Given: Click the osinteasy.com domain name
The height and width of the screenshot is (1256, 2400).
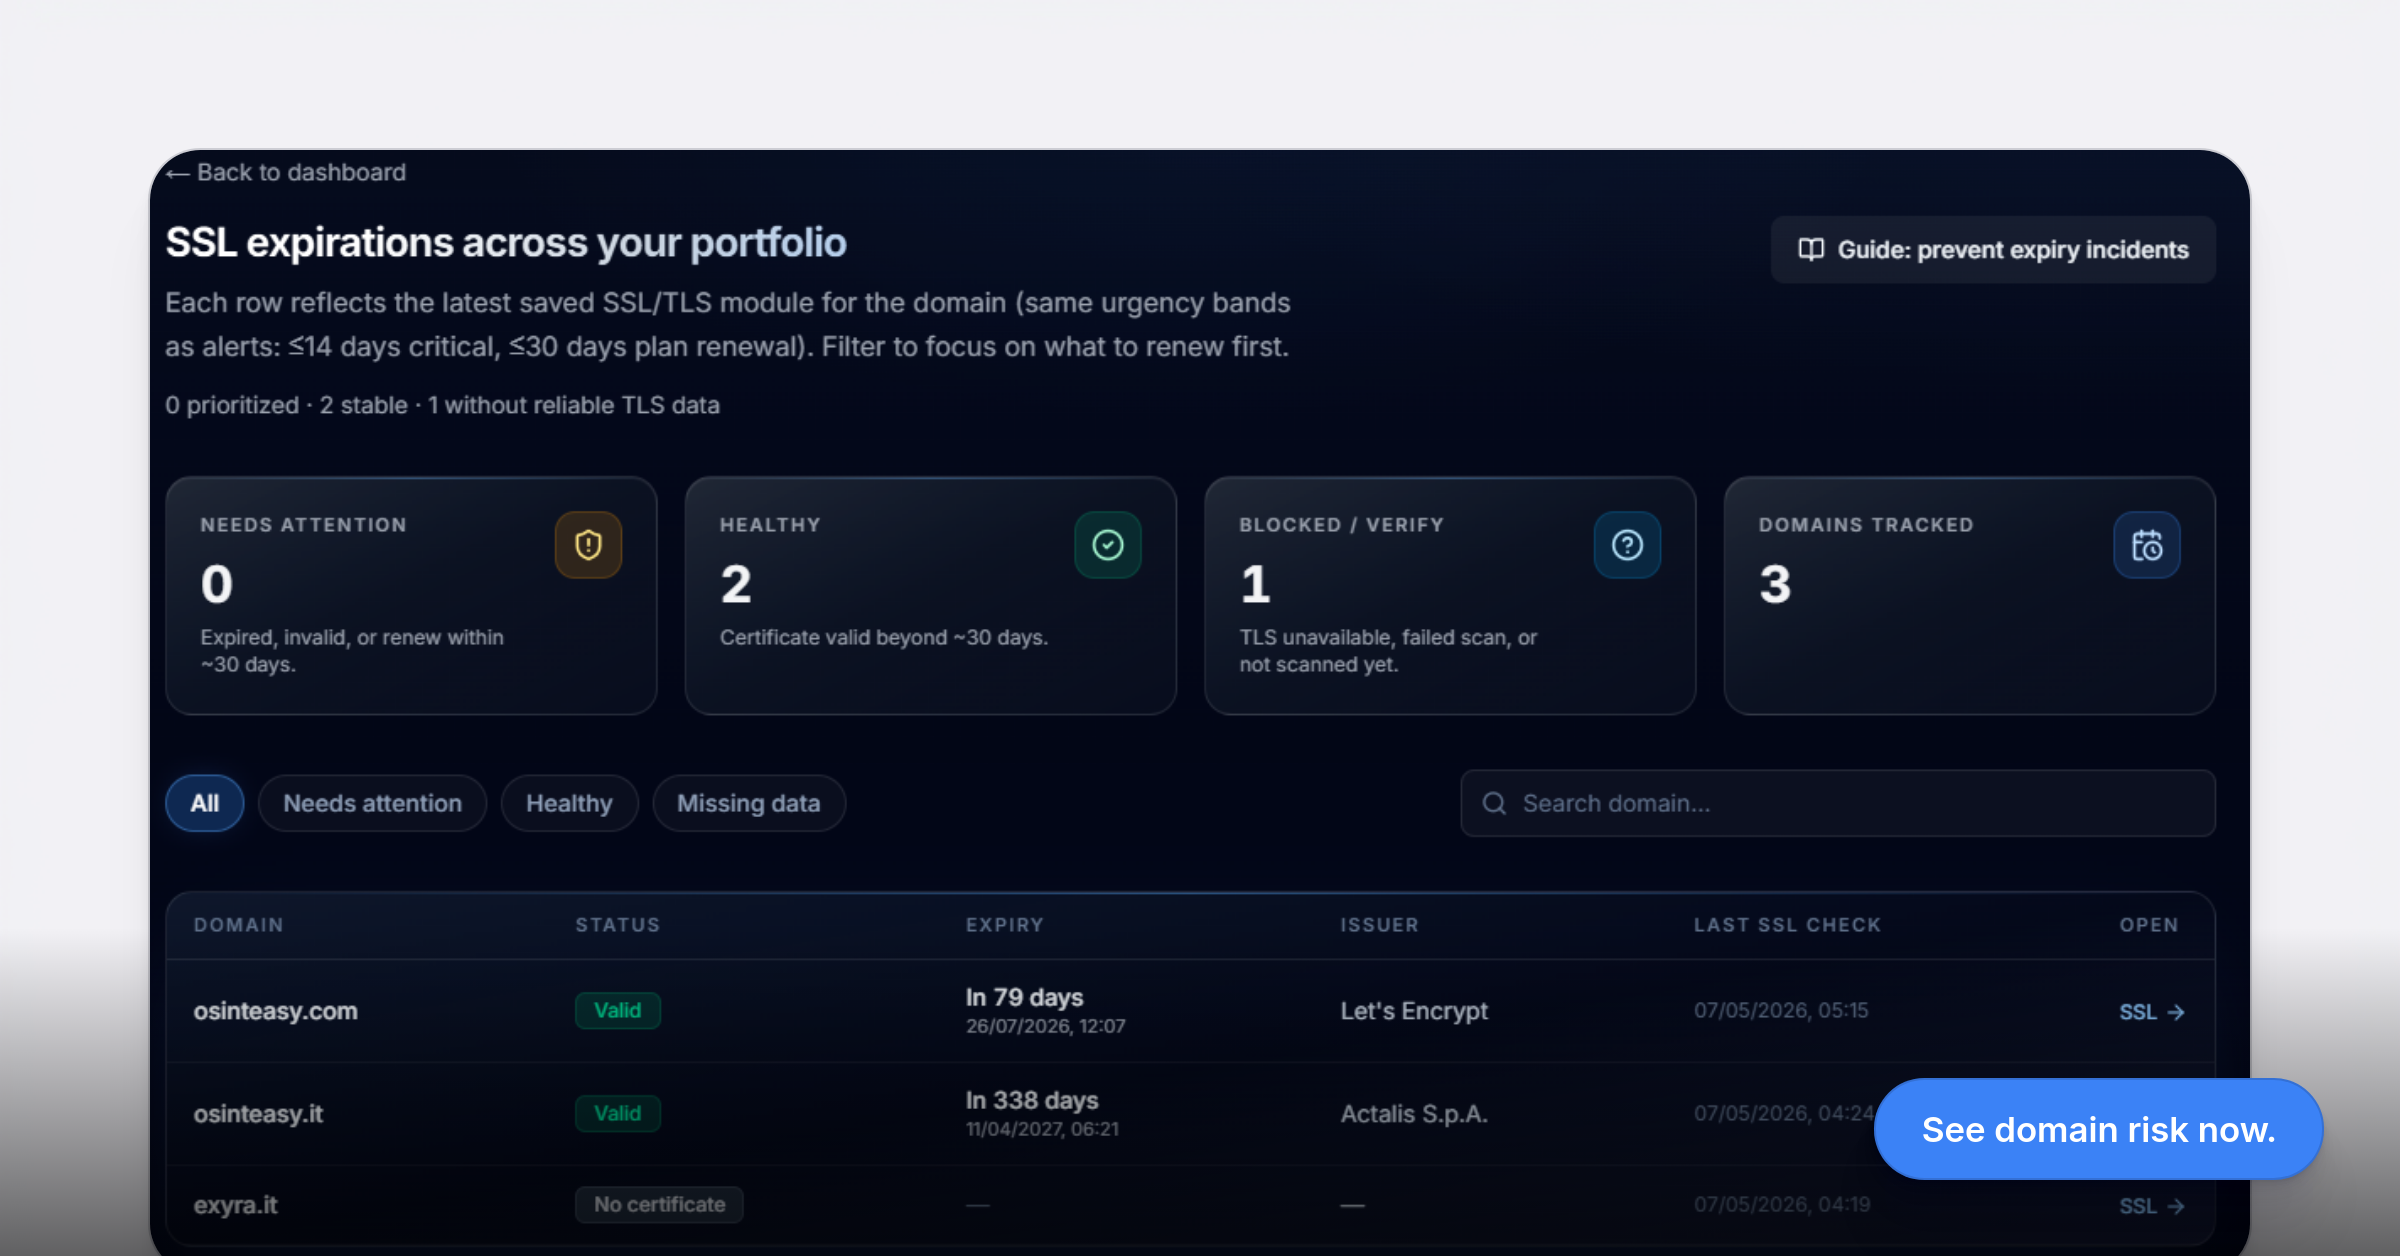Looking at the screenshot, I should (x=275, y=1011).
